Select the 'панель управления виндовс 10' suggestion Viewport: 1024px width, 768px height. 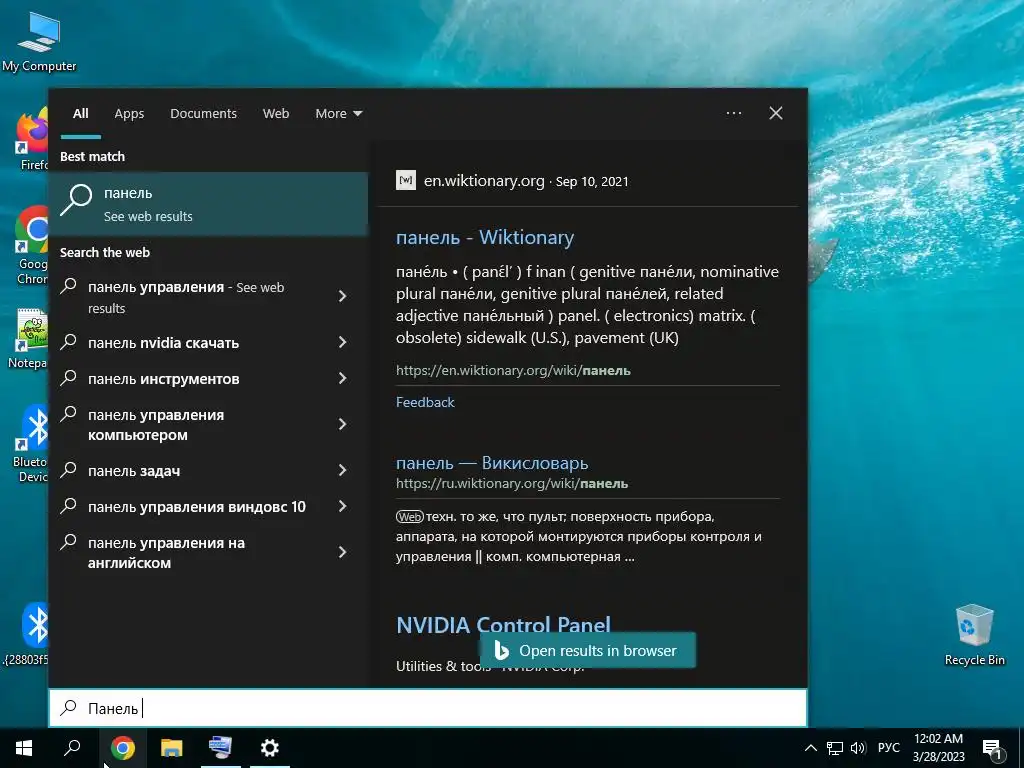point(195,507)
